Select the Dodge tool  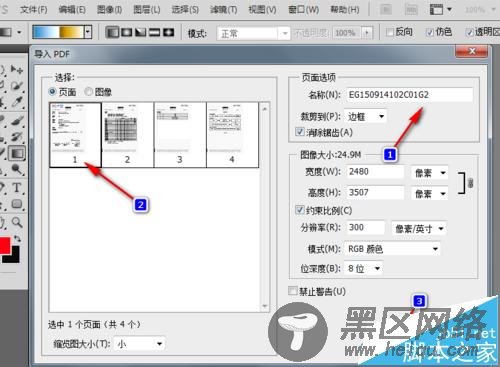click(x=17, y=169)
